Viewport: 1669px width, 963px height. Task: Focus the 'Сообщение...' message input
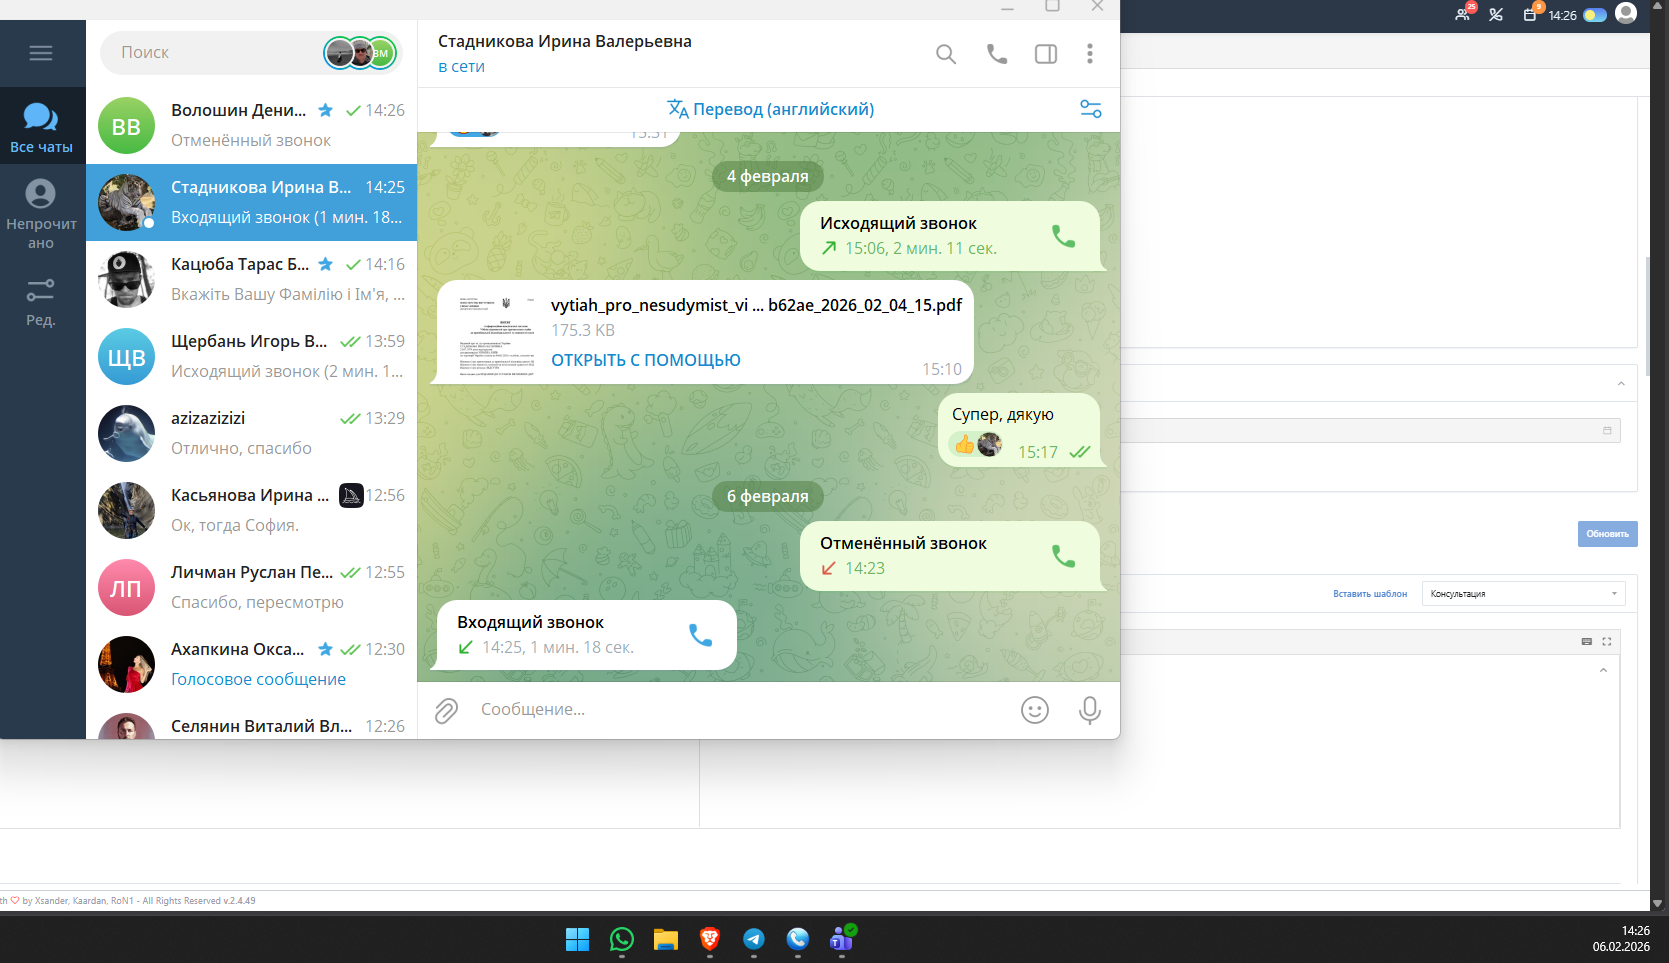tap(740, 710)
